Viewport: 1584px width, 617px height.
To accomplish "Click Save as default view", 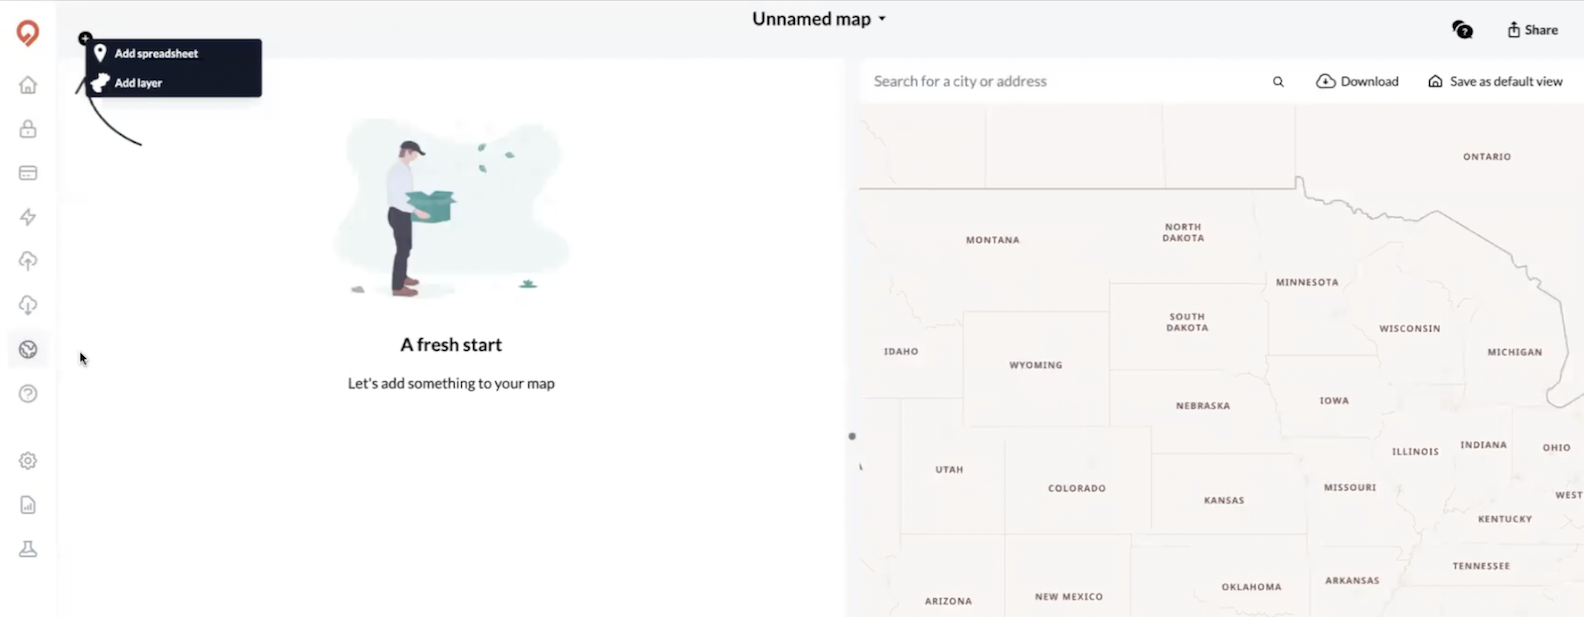I will click(1495, 82).
